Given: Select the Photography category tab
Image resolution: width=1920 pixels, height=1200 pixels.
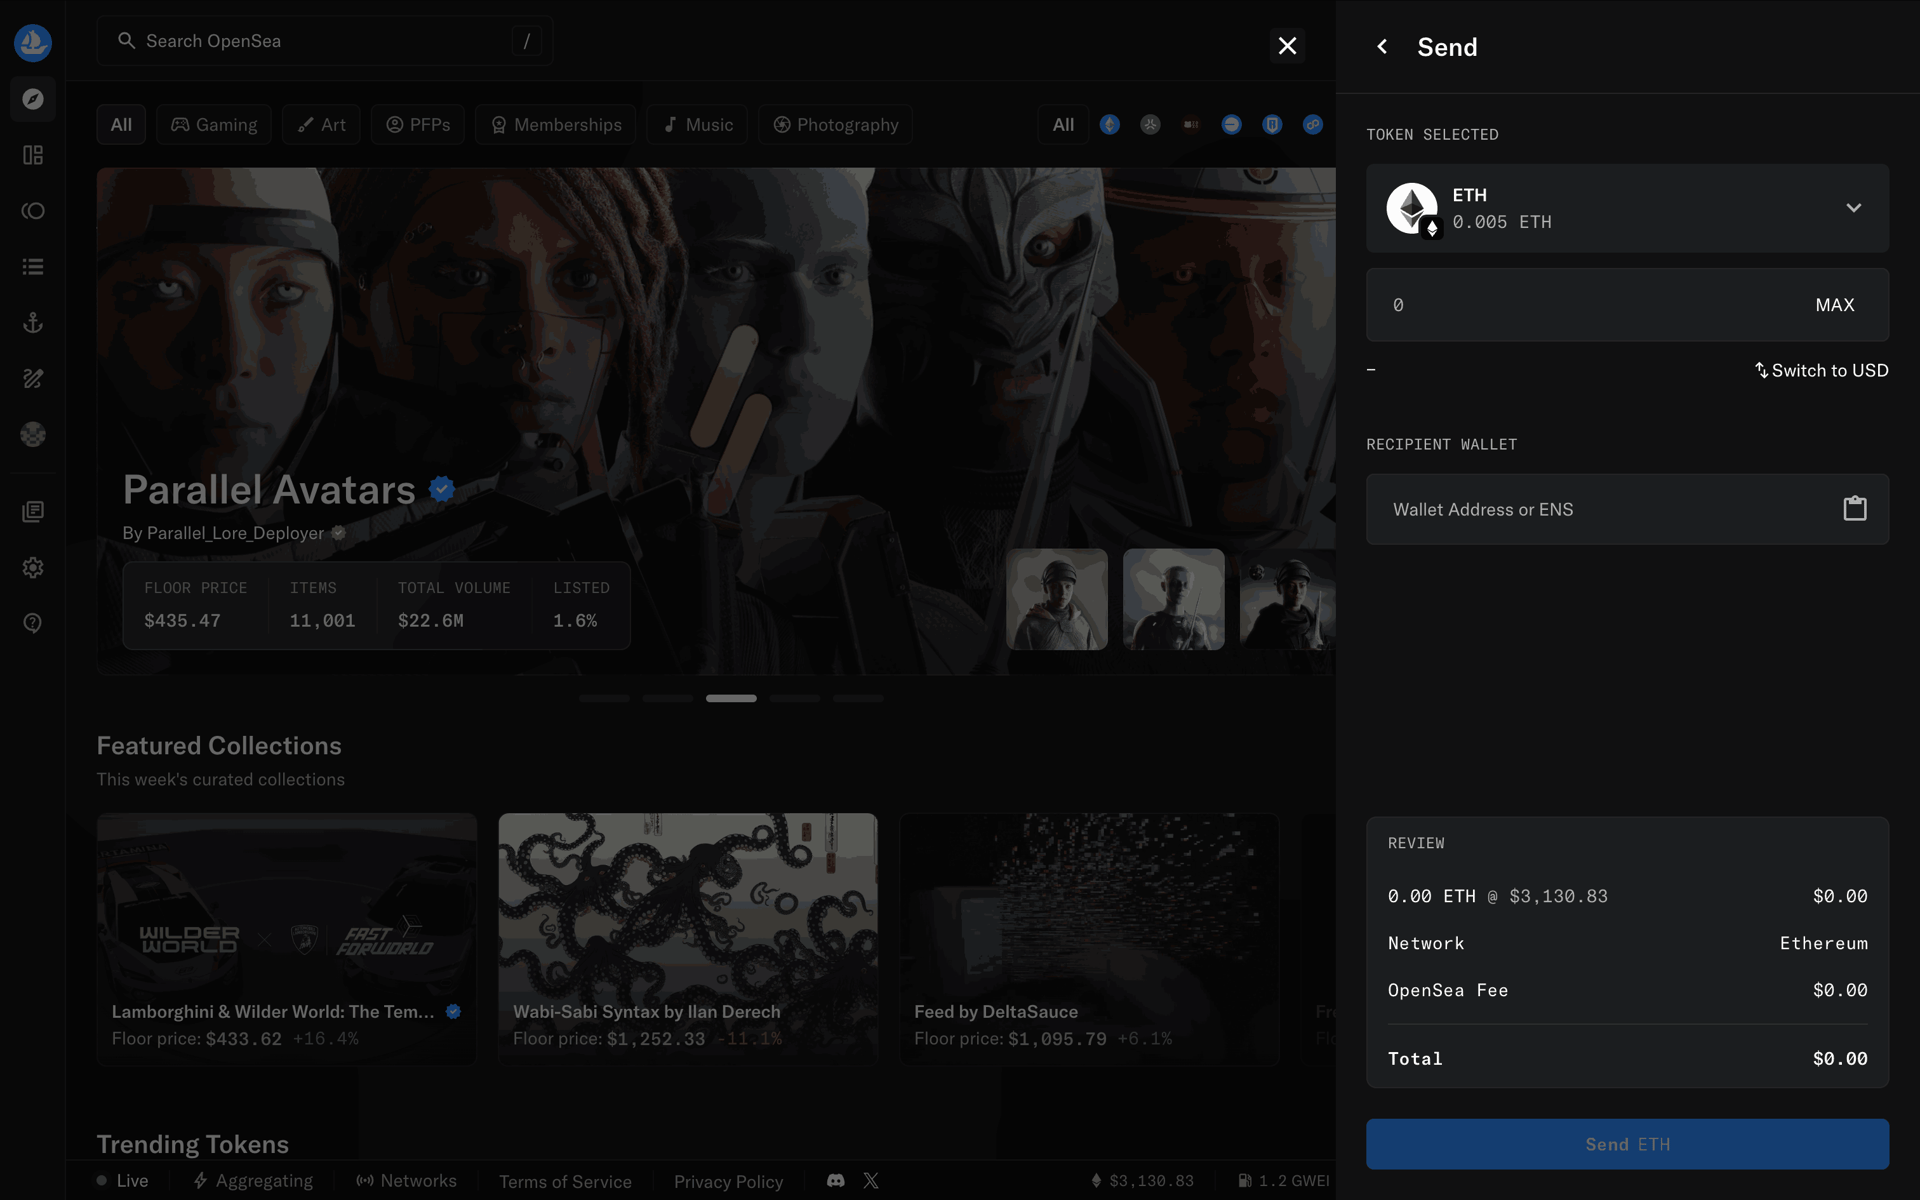Looking at the screenshot, I should [x=835, y=125].
